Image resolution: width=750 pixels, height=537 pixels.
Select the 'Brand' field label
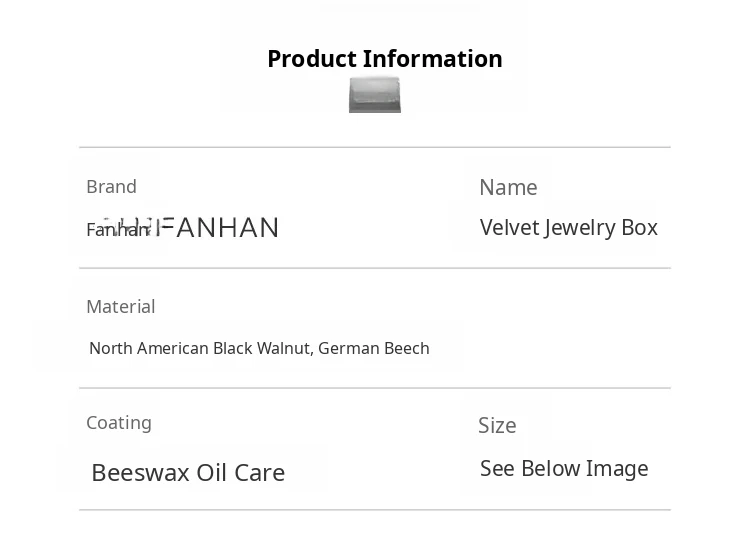tap(111, 187)
